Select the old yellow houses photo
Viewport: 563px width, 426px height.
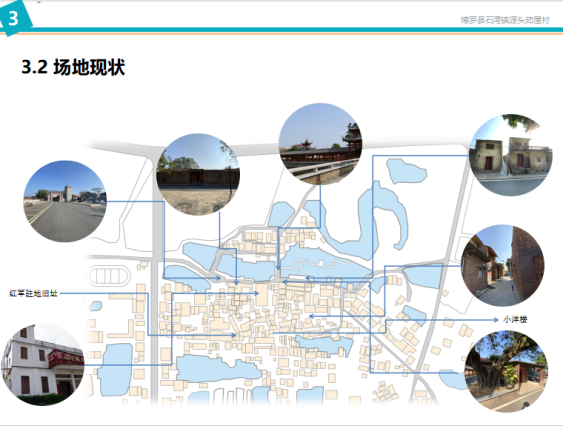click(x=511, y=155)
